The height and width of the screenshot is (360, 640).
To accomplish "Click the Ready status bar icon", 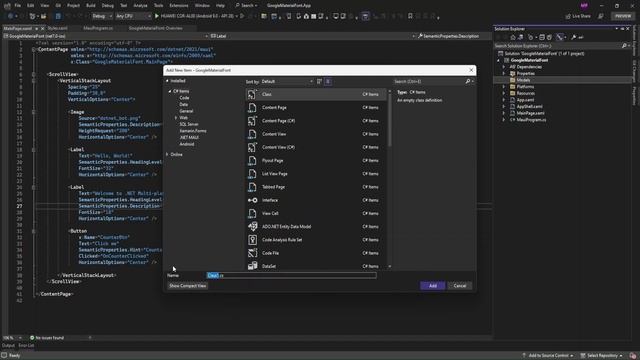I will coord(4,356).
